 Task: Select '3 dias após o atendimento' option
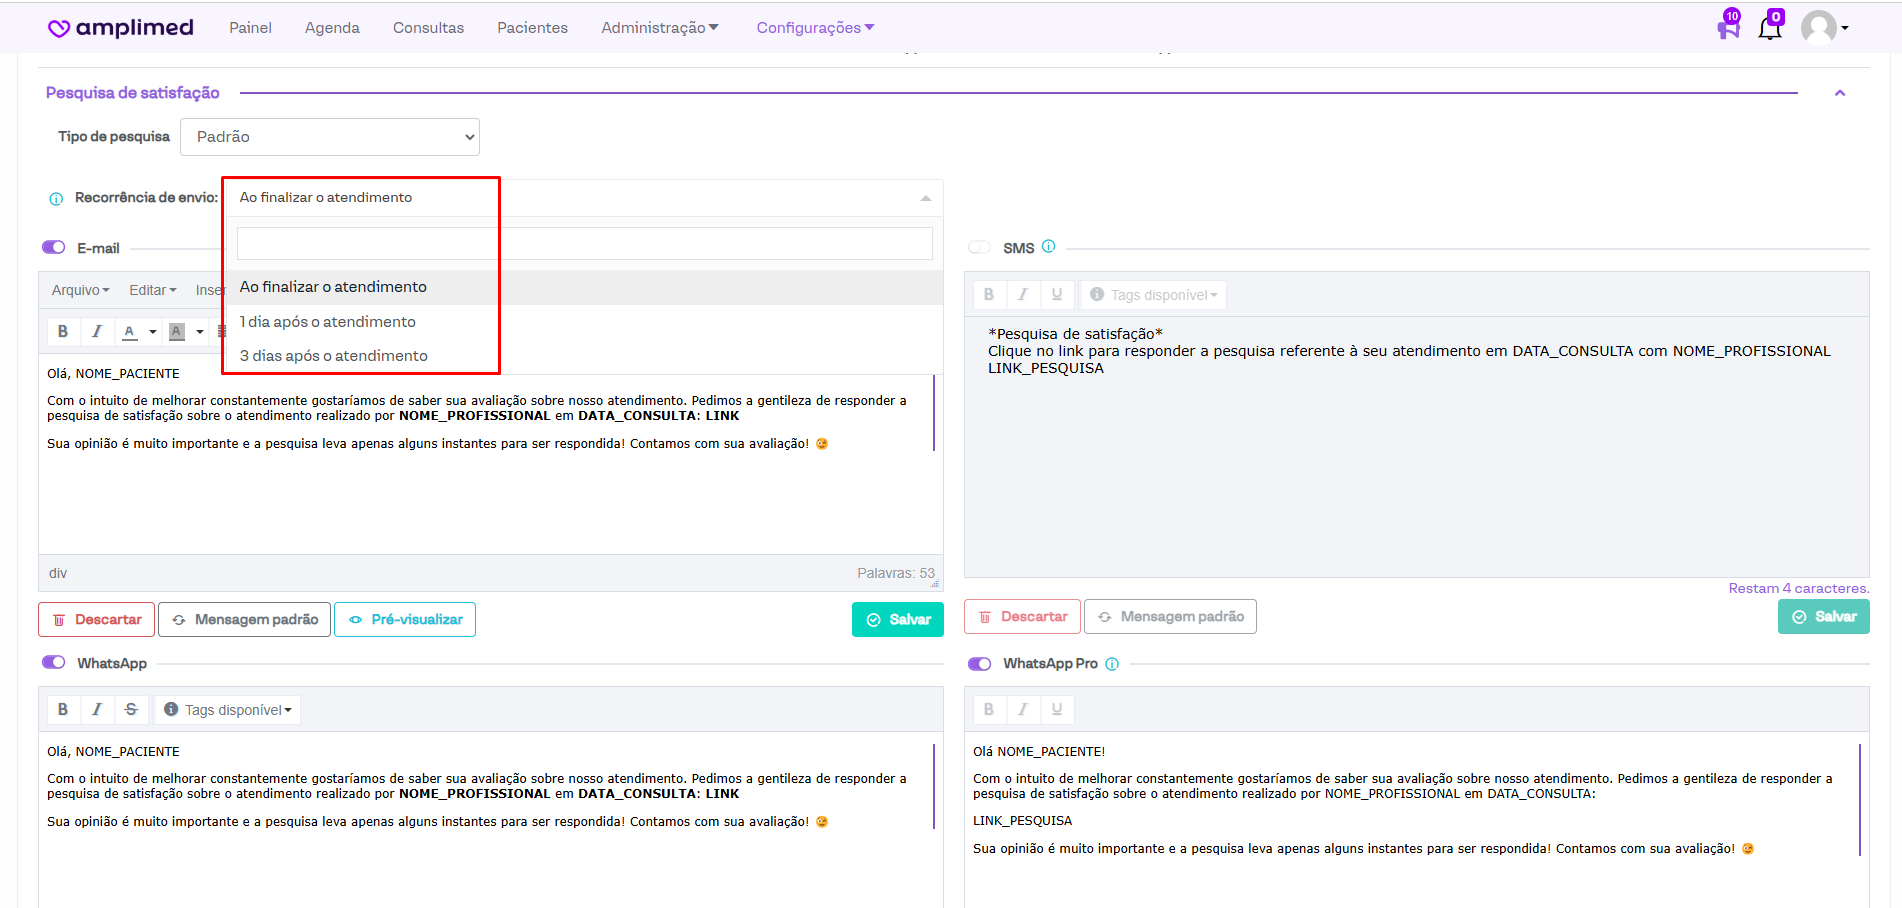coord(334,356)
